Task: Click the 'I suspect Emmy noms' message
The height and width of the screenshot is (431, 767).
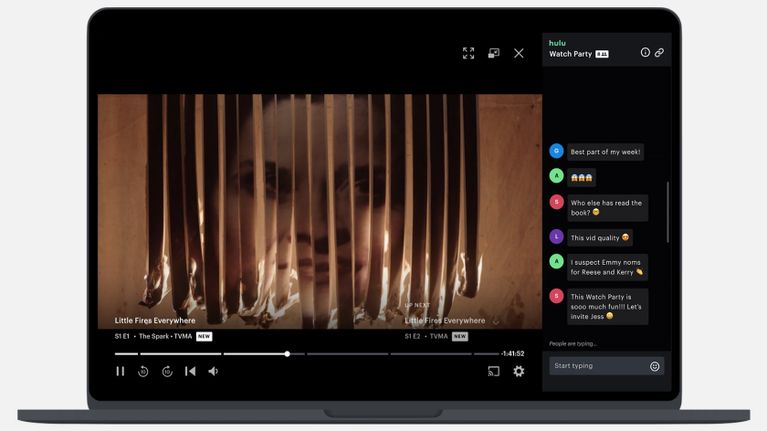Action: point(608,267)
